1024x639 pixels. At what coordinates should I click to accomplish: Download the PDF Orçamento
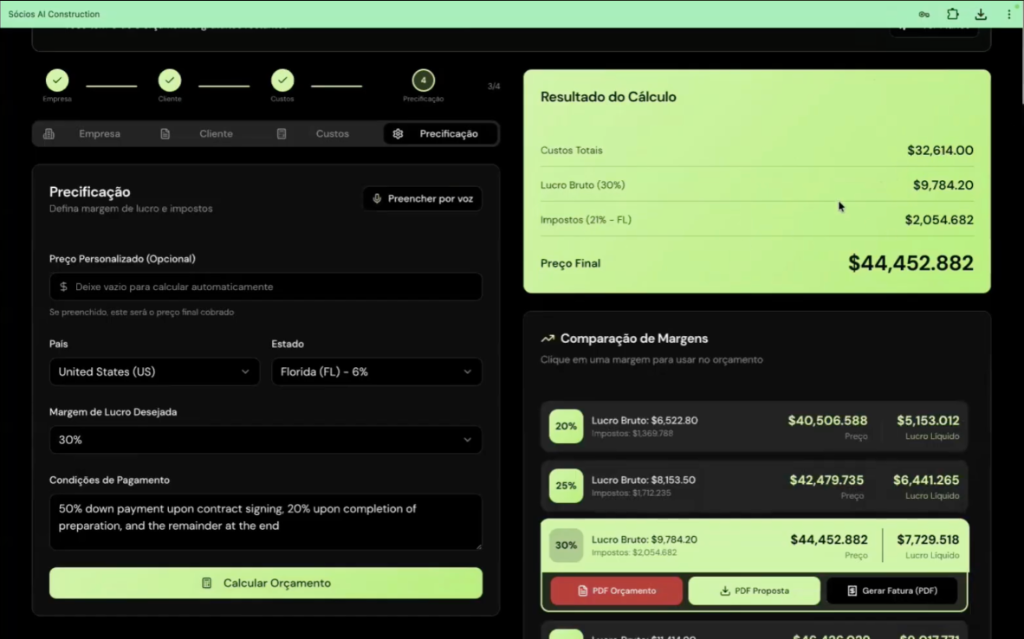click(x=616, y=591)
